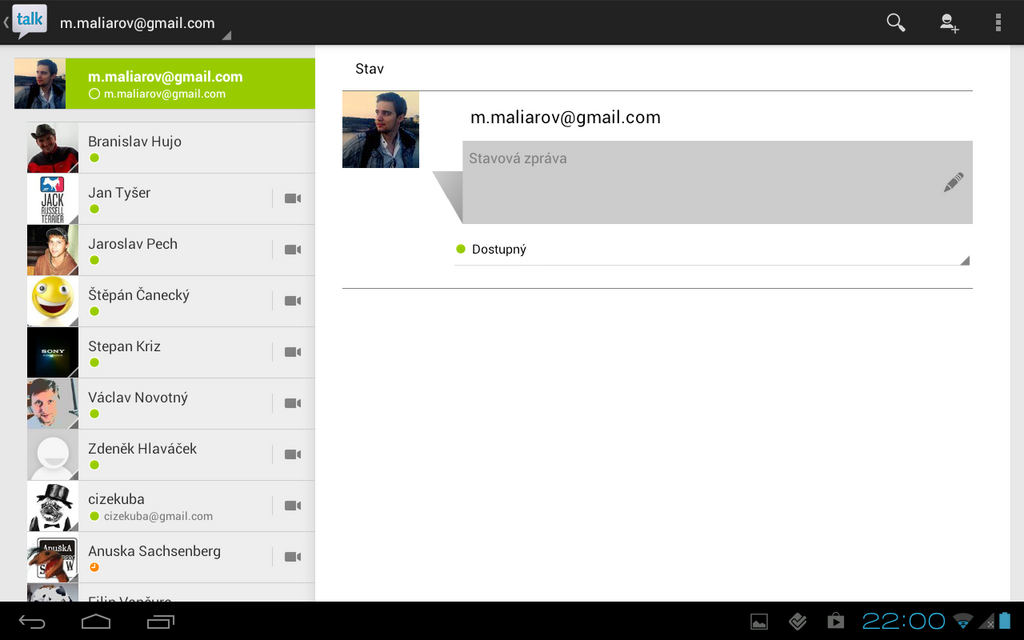Select own account entry in contact list
The image size is (1024, 640).
165,84
